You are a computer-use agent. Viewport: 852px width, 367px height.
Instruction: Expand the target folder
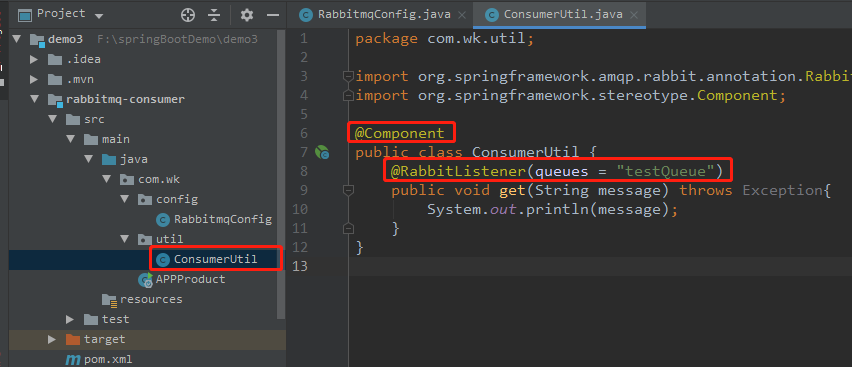click(x=52, y=339)
